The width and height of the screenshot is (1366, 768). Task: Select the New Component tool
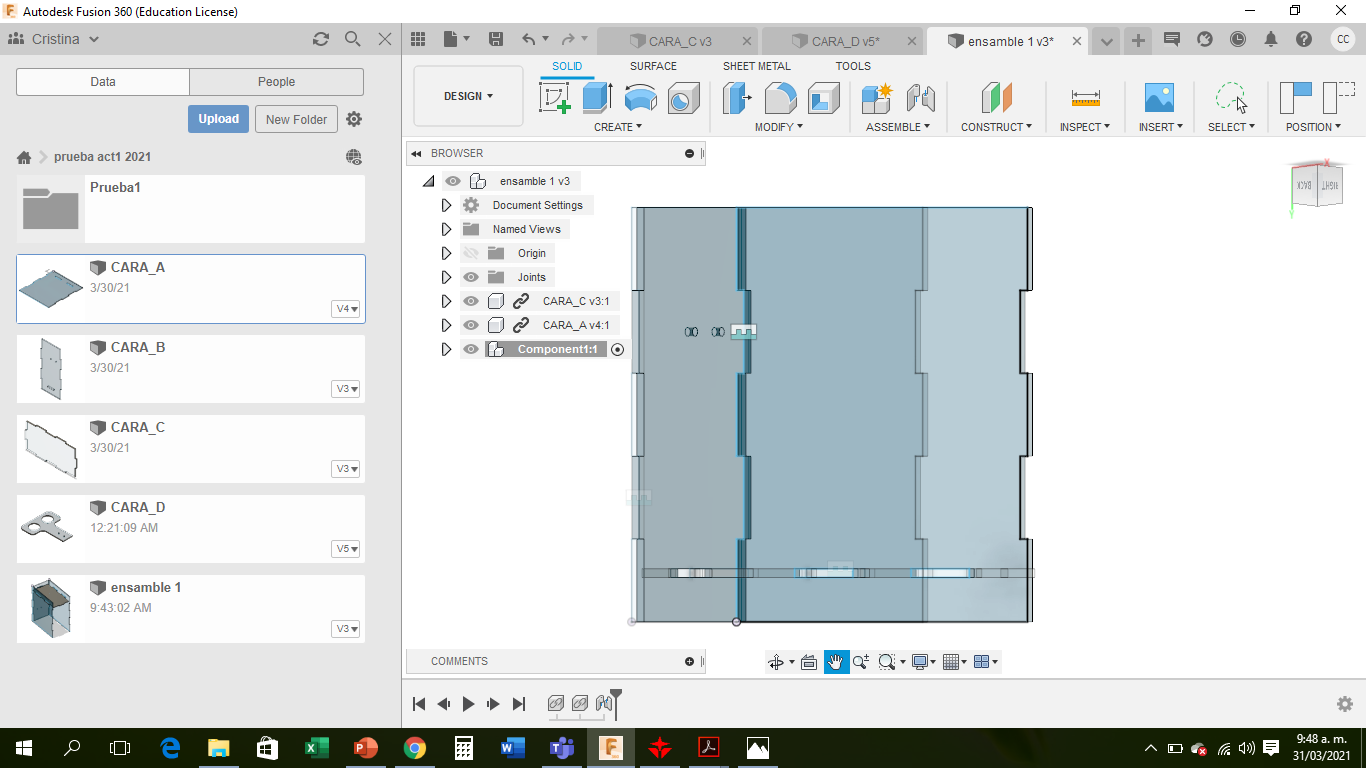877,98
